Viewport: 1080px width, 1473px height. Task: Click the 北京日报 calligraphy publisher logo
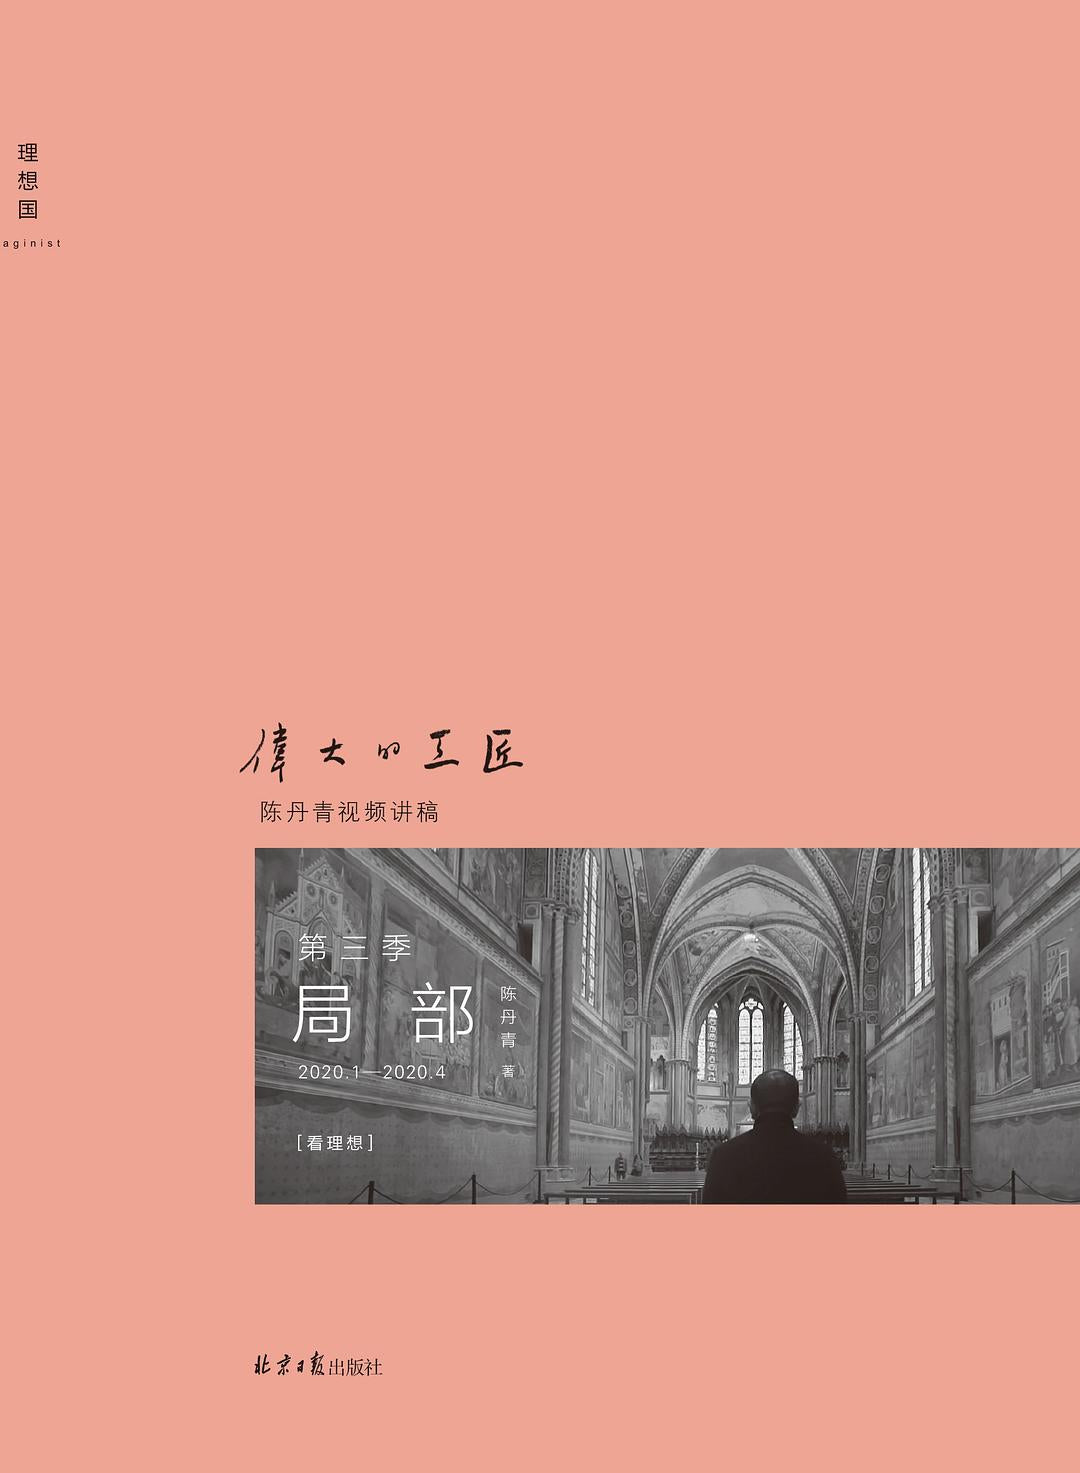pyautogui.click(x=290, y=1366)
